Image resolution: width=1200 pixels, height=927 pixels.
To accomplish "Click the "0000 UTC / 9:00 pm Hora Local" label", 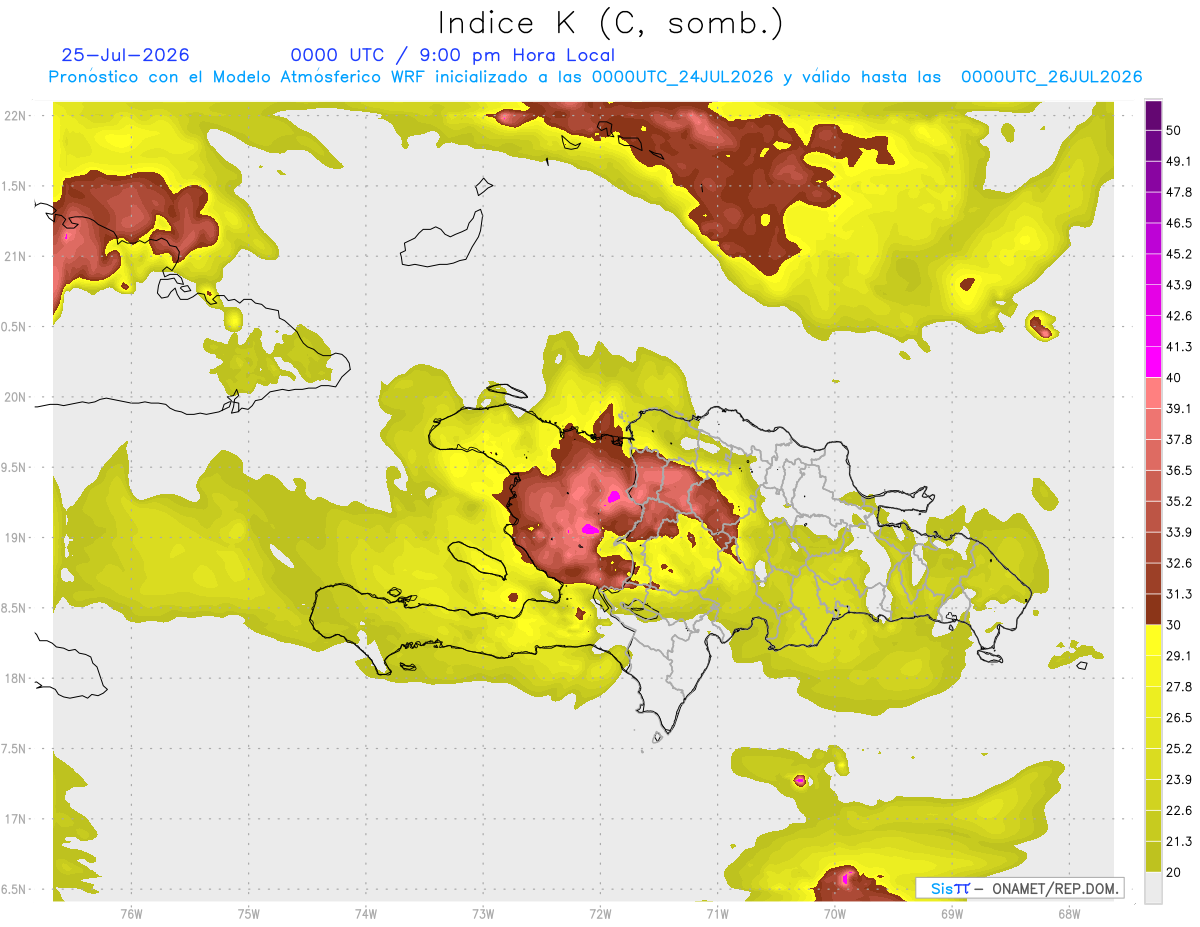I will click(x=453, y=55).
